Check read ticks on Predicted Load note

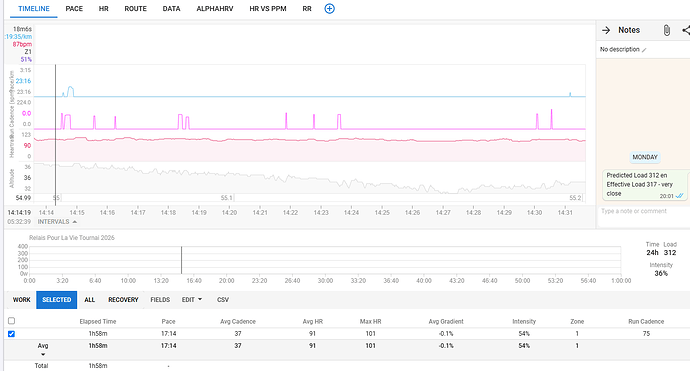(x=679, y=196)
